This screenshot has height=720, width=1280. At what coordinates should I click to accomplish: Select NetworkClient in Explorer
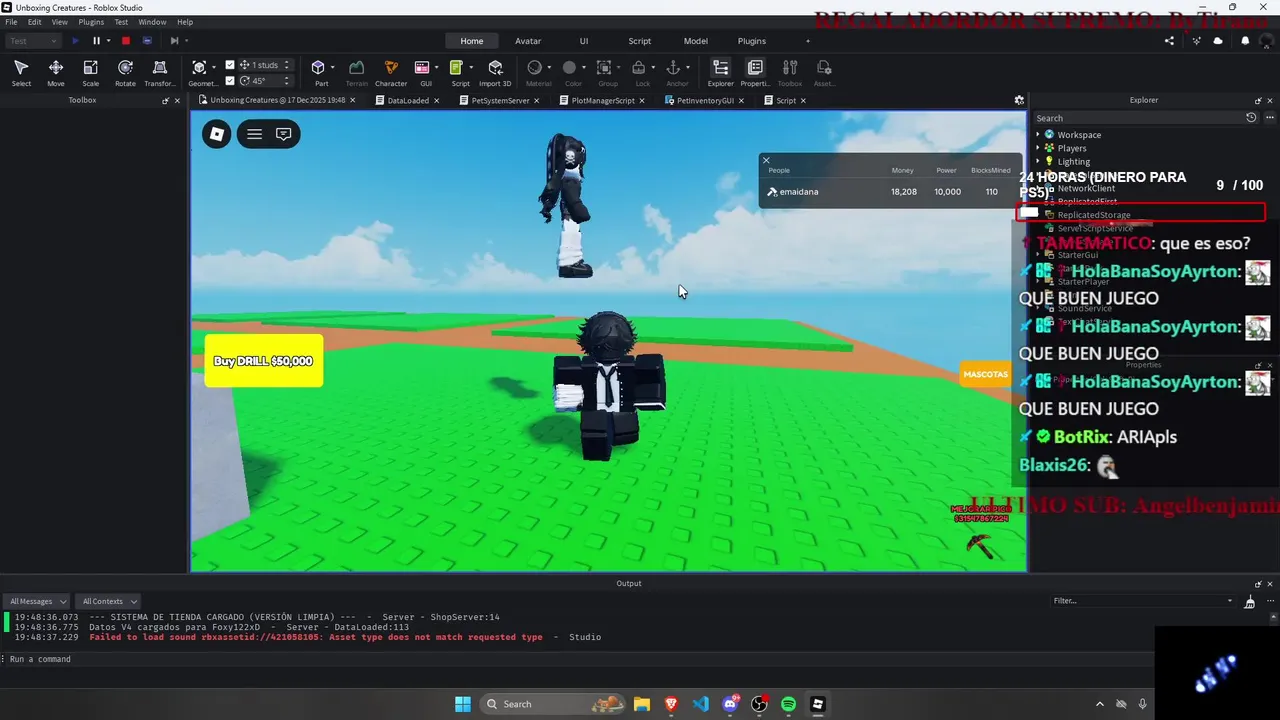[x=1086, y=188]
